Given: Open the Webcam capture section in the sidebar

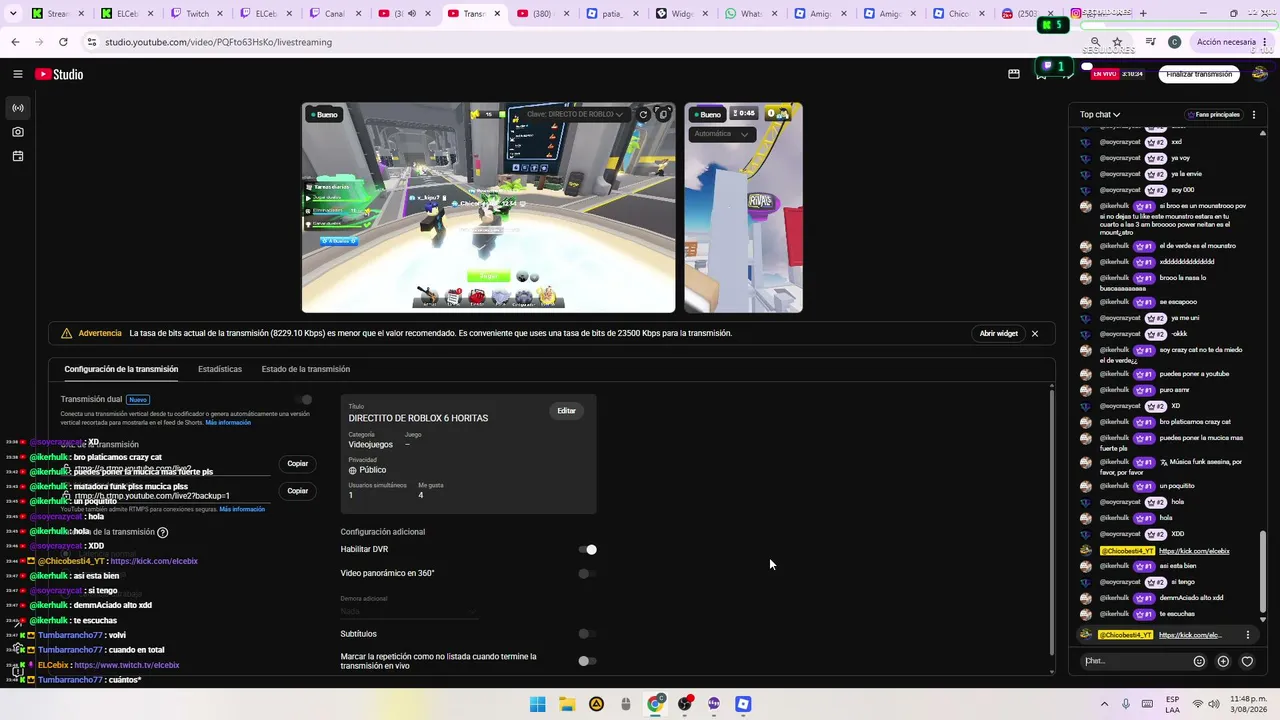Looking at the screenshot, I should click(18, 132).
